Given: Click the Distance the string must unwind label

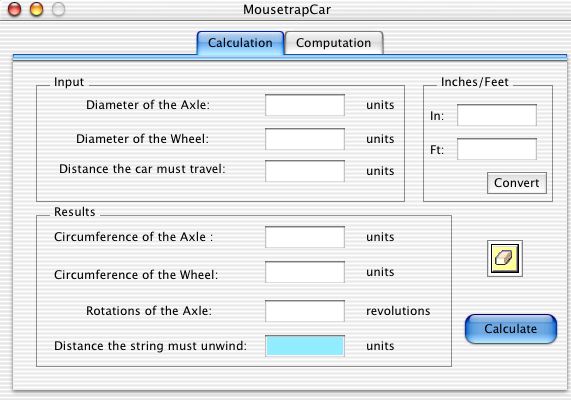Looking at the screenshot, I should click(x=150, y=346).
